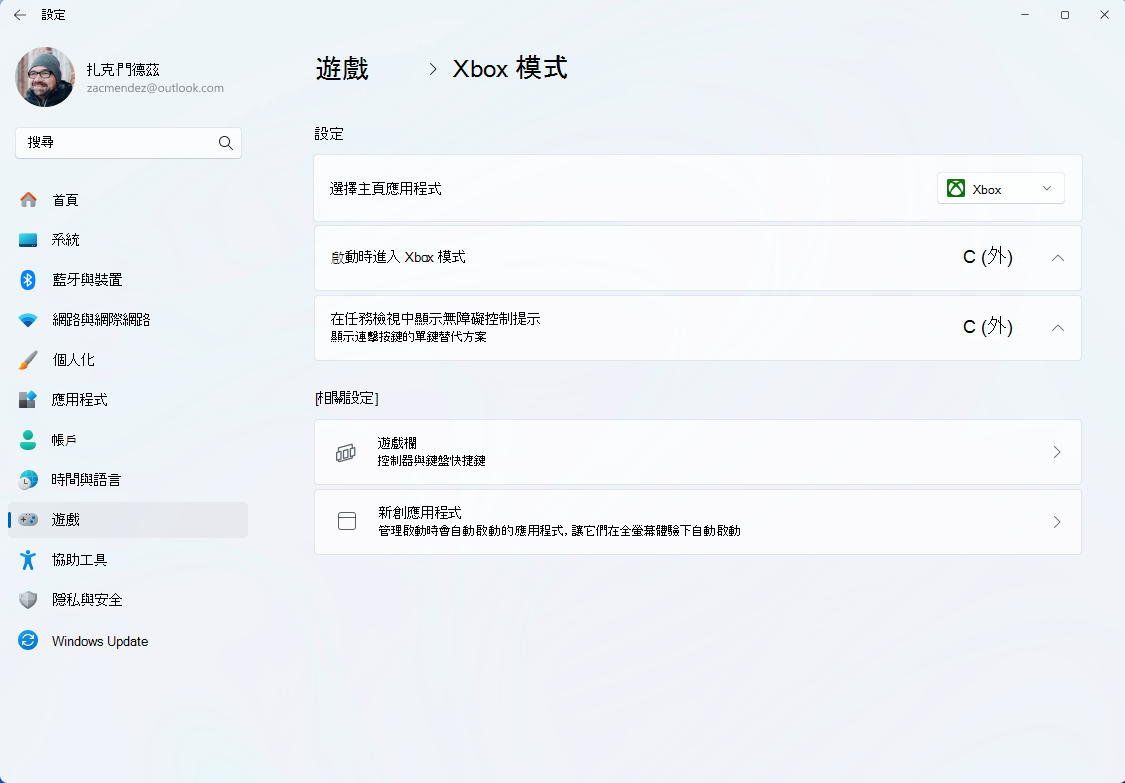Minimize the Settings window
Viewport: 1125px width, 783px height.
(1025, 15)
